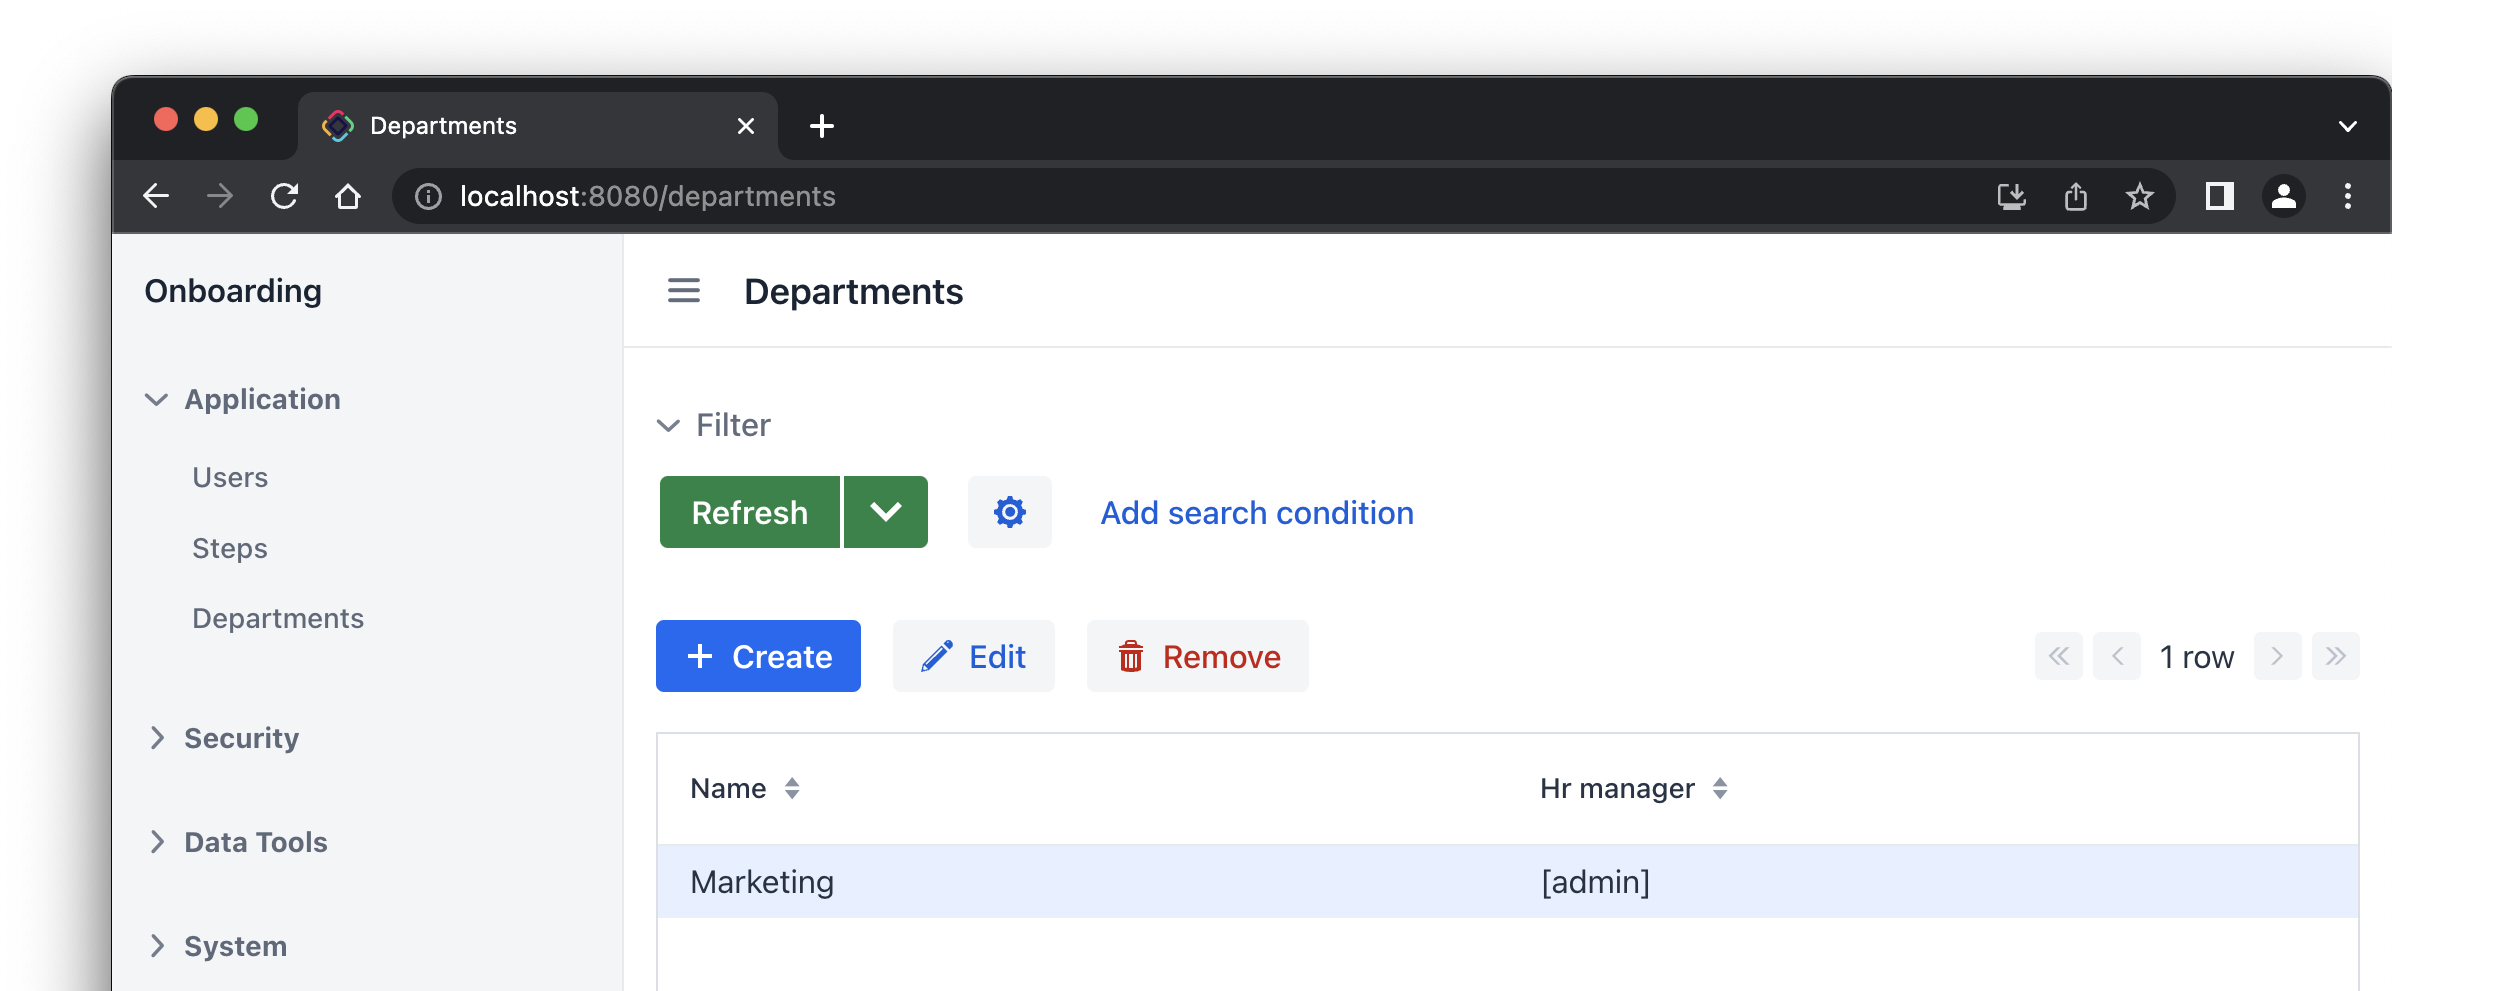
Task: Open a new browser tab
Action: point(821,126)
